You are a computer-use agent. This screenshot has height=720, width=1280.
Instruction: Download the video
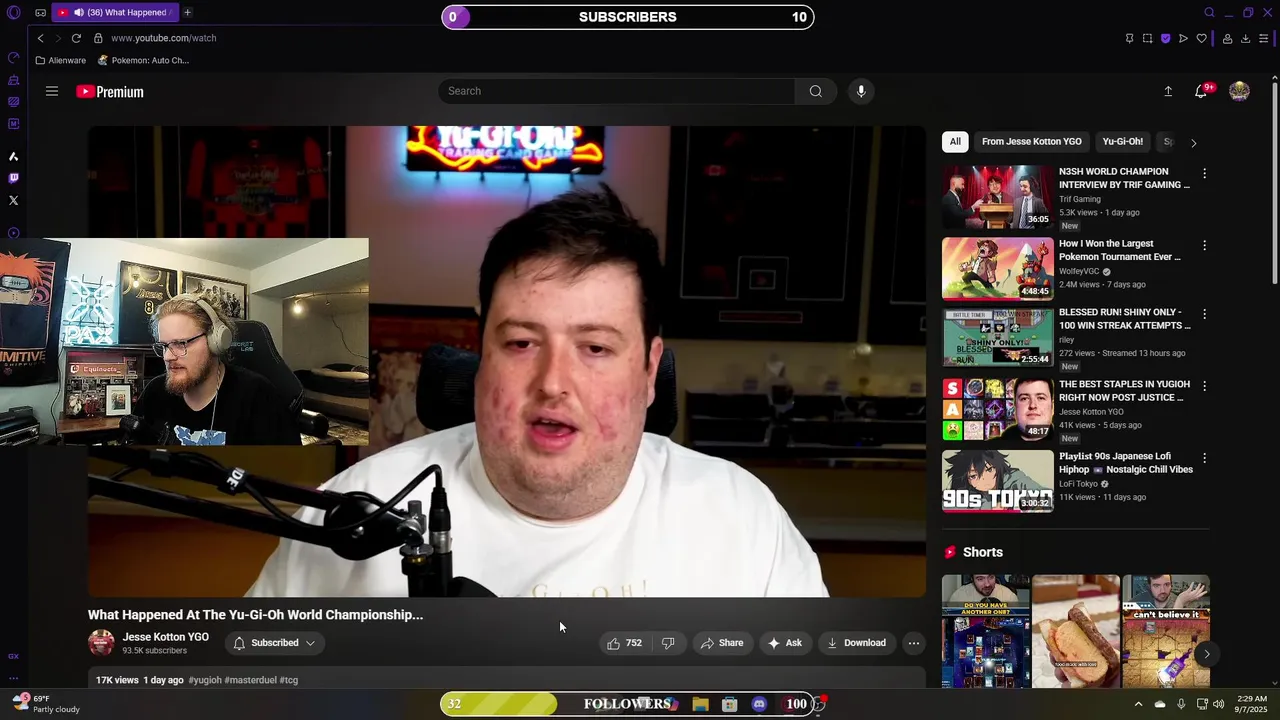(x=856, y=643)
